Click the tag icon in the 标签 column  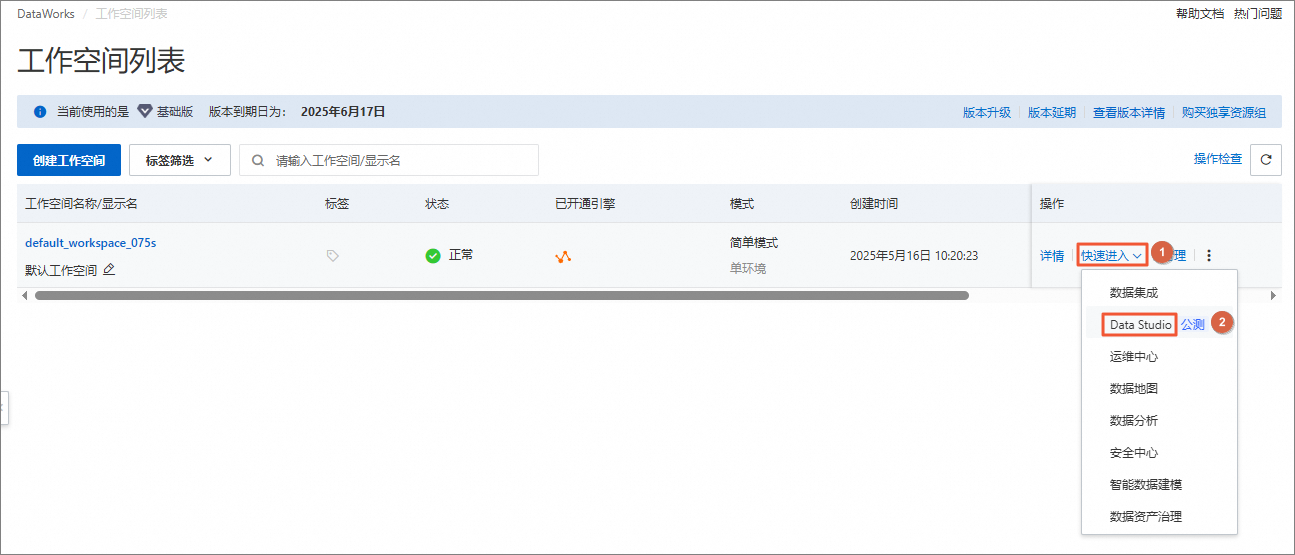pos(333,256)
